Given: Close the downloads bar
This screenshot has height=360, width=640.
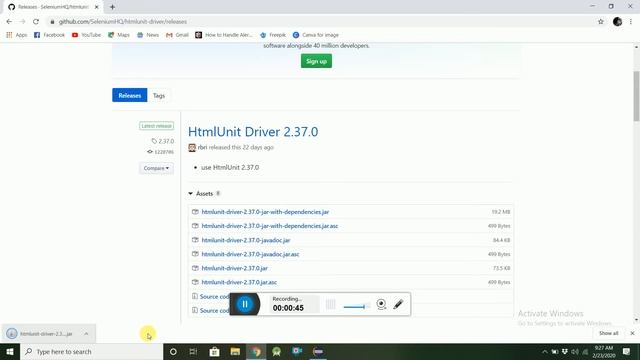Looking at the screenshot, I should (632, 333).
